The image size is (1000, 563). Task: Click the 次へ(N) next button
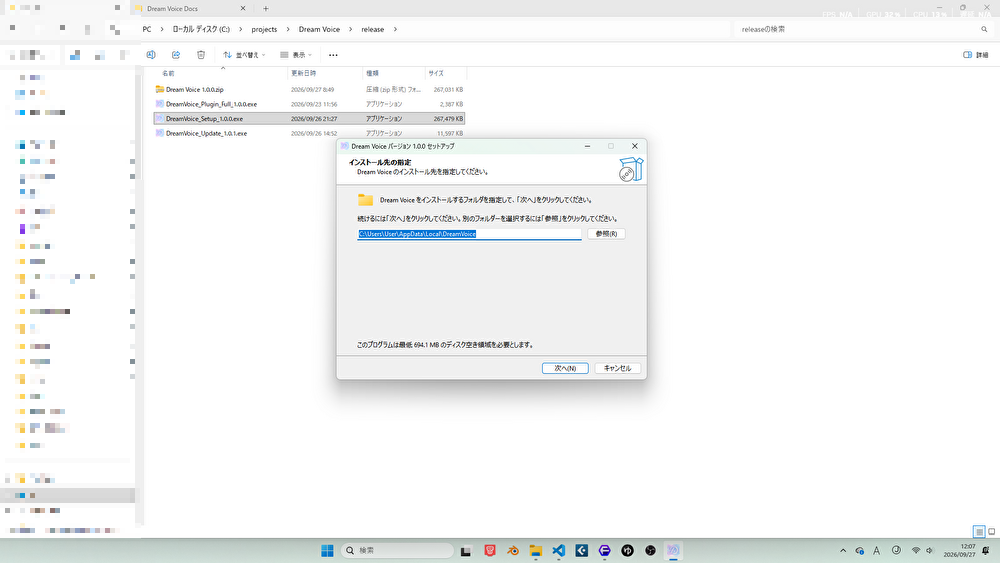565,368
